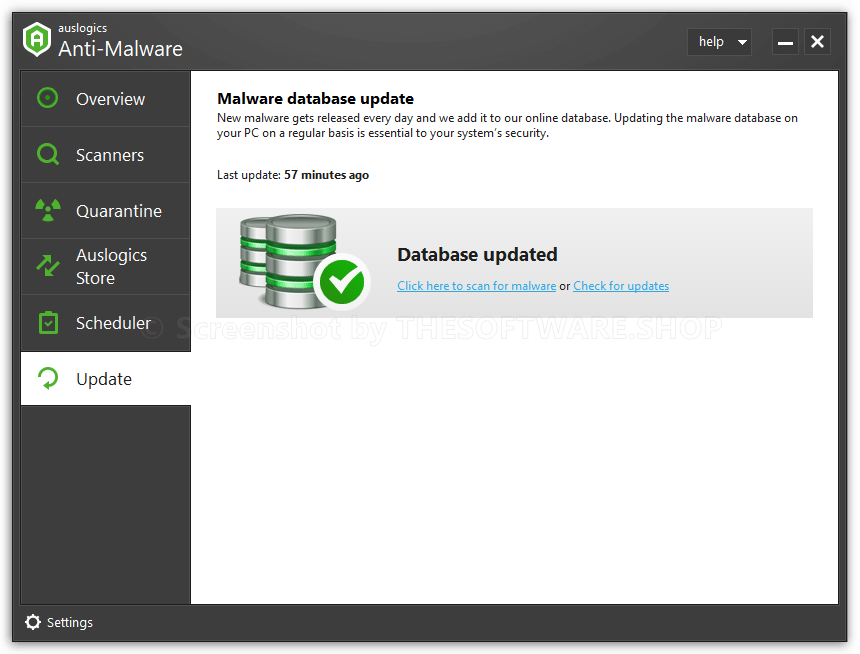Click the Auslogics Store arrows icon
Screen dimensions: 860x654
(48, 266)
